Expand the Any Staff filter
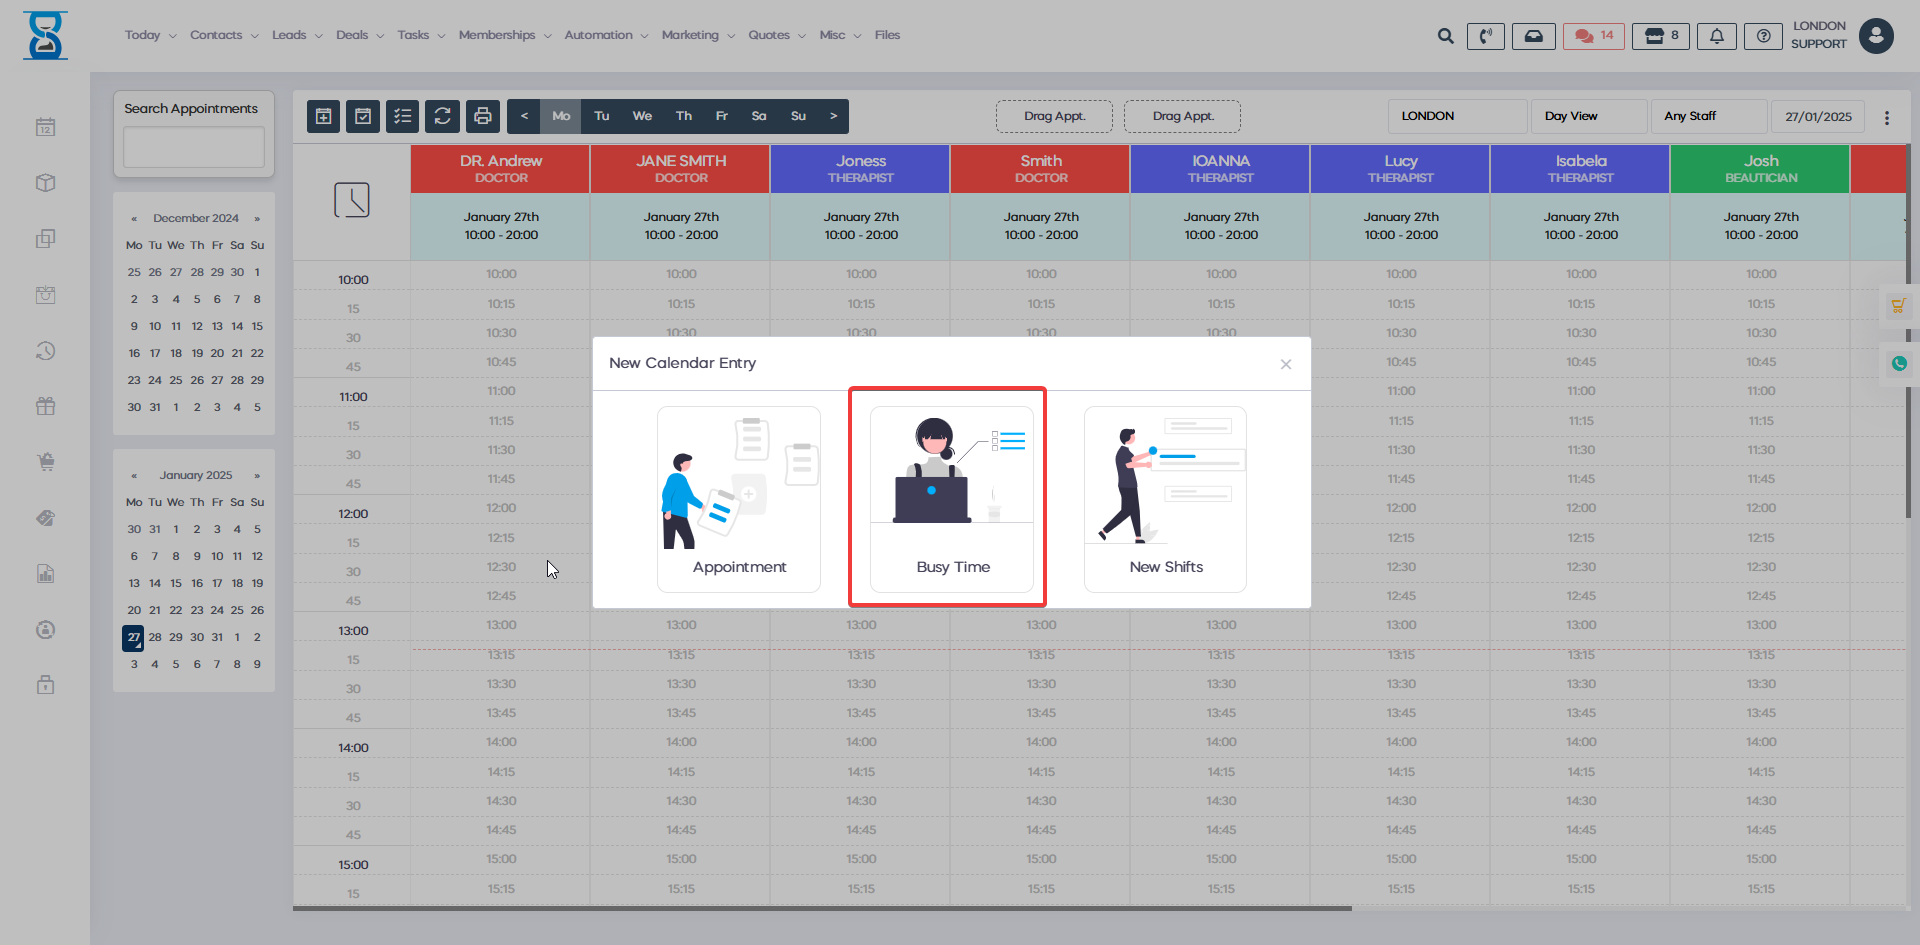1920x945 pixels. click(x=1708, y=116)
